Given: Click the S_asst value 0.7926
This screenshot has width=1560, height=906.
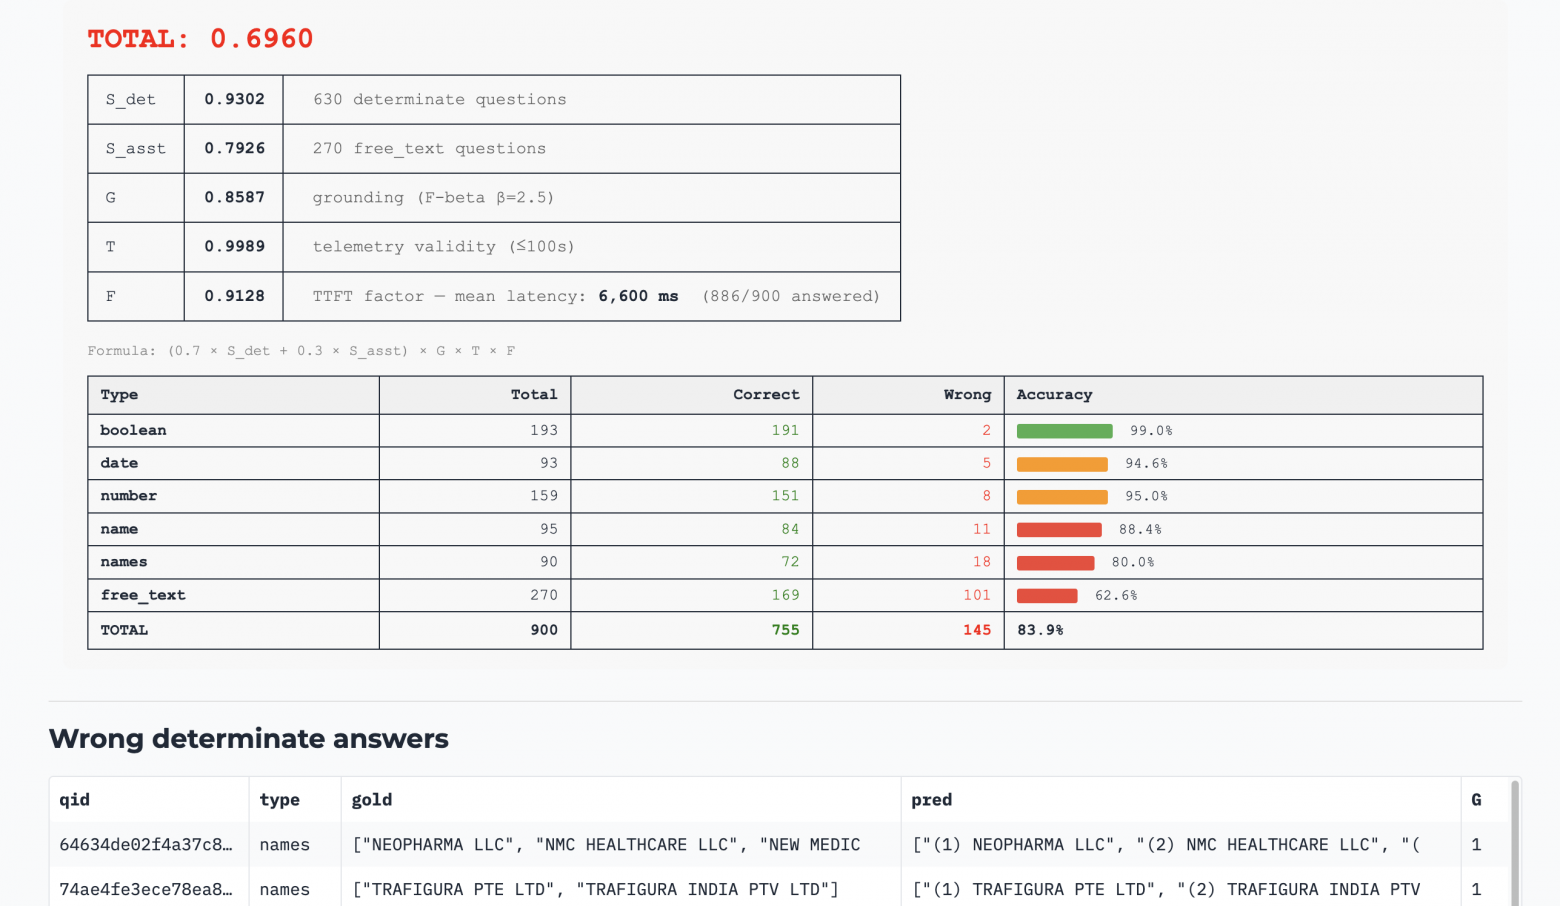Looking at the screenshot, I should [235, 148].
